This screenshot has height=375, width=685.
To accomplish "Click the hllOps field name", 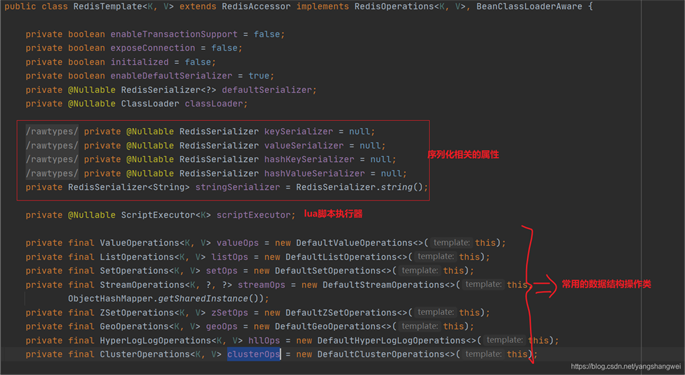I will [264, 340].
